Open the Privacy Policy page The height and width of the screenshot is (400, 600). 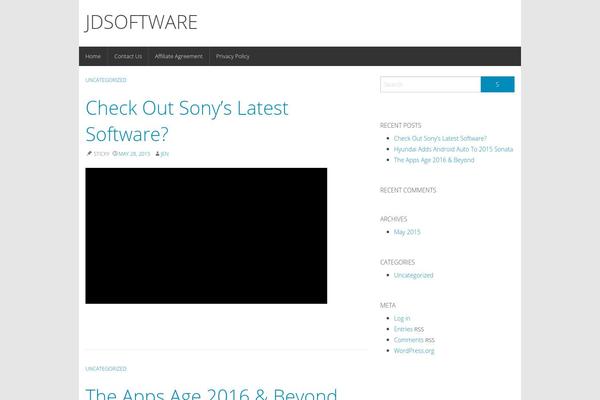[x=232, y=56]
